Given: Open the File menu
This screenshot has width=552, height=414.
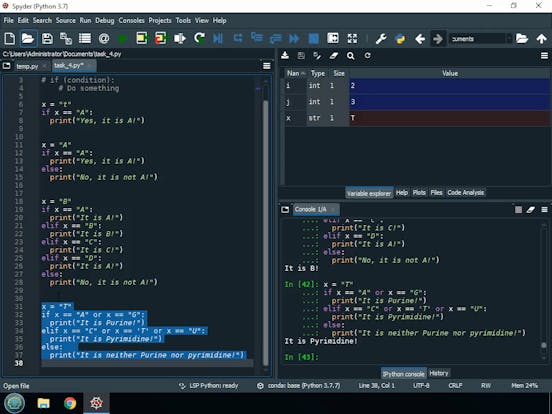Looking at the screenshot, I should click(8, 20).
